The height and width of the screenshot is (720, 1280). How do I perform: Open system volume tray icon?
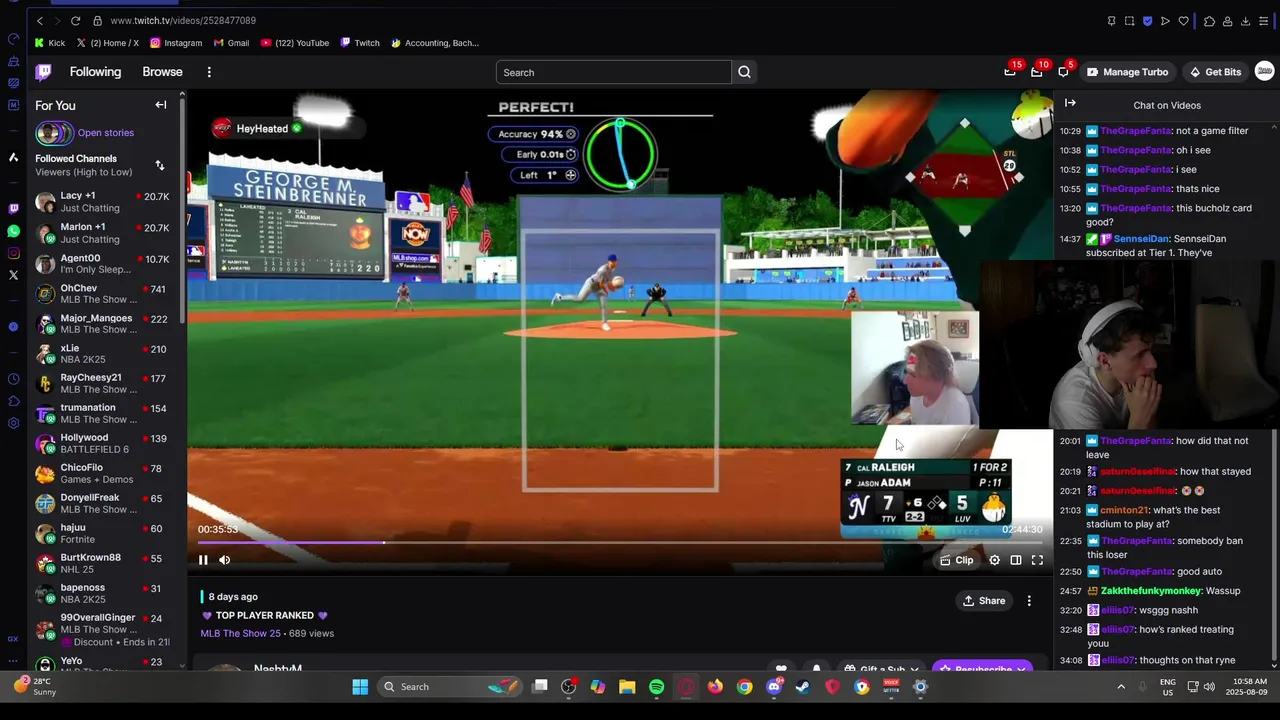point(1209,687)
